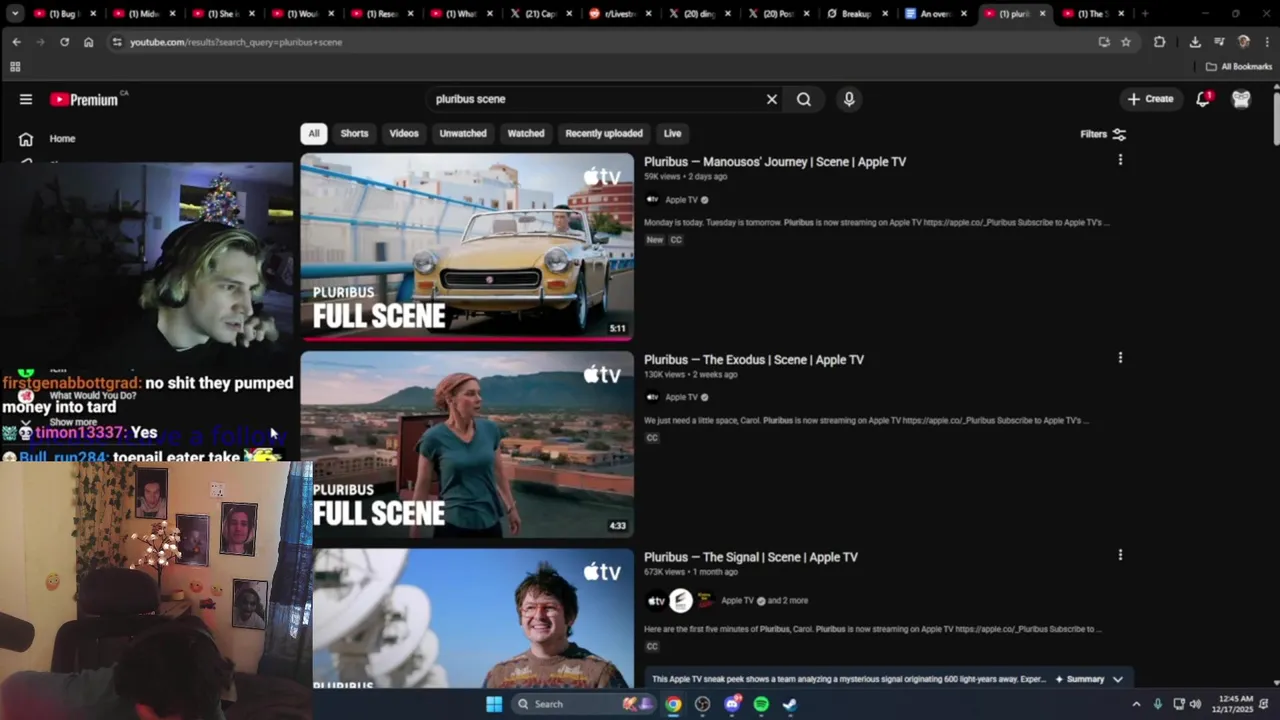Open Pluribus — The Signal video title
This screenshot has width=1280, height=720.
(751, 557)
